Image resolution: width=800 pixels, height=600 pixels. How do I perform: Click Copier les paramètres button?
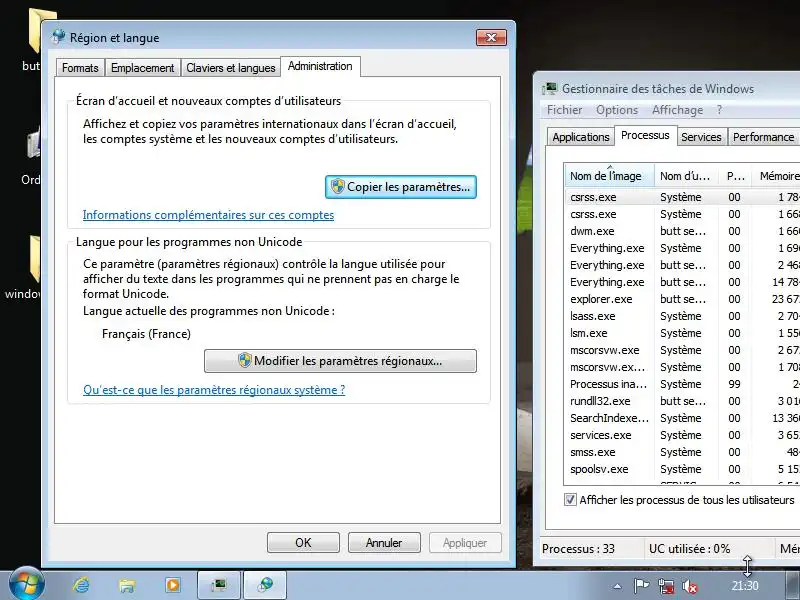click(401, 187)
